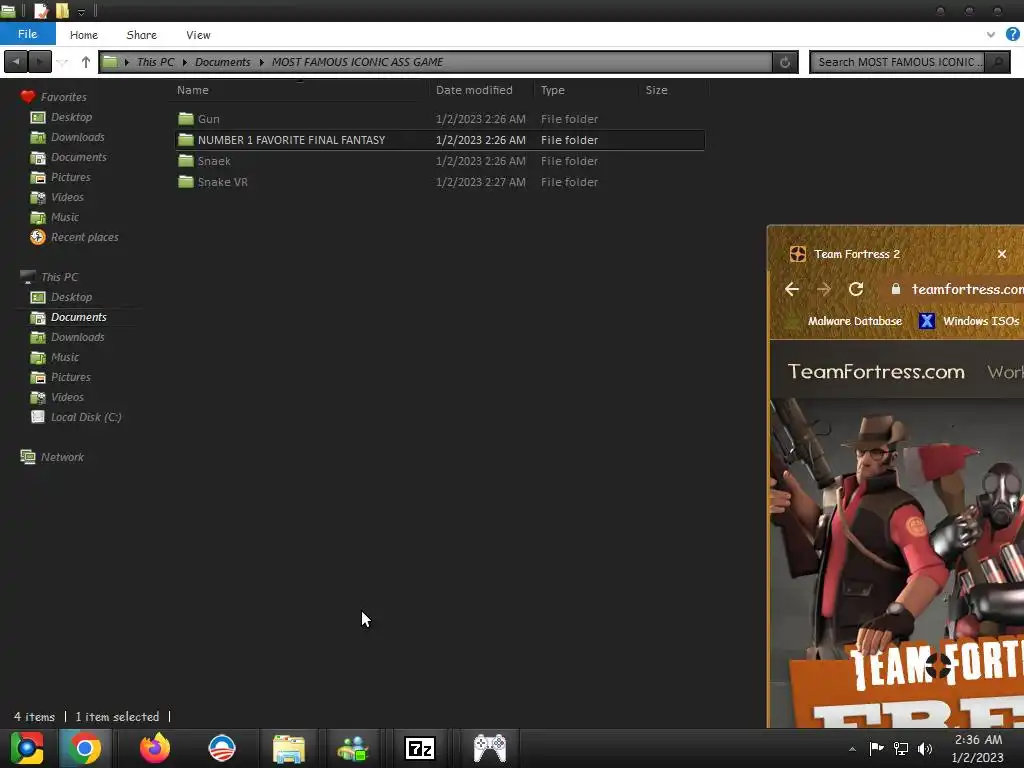
Task: Go forward with Explorer's forward arrow
Action: coord(40,61)
